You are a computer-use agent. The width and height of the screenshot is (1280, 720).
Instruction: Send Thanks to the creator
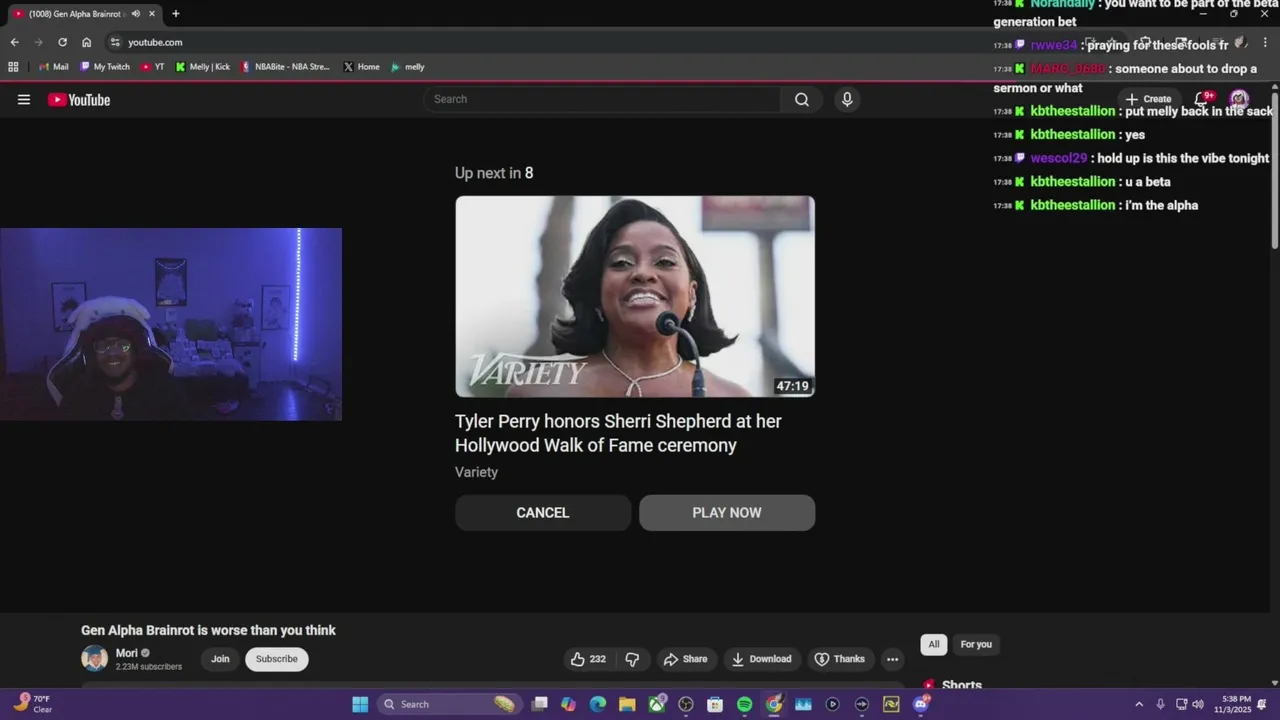840,659
